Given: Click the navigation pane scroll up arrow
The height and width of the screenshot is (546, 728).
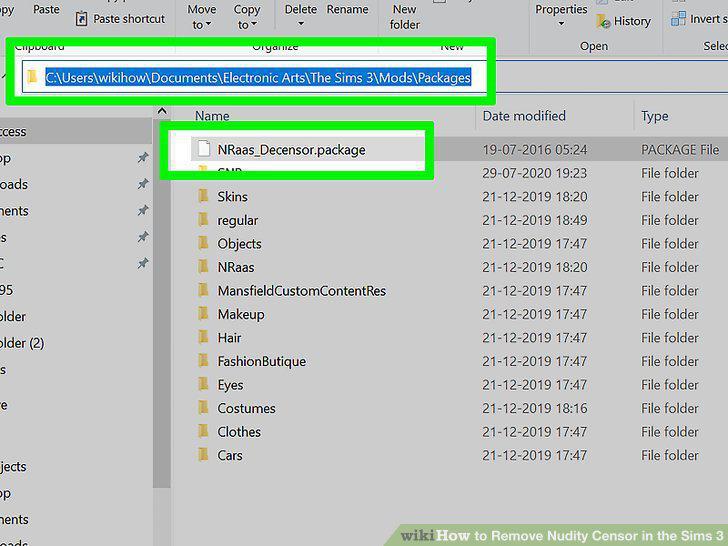Looking at the screenshot, I should [x=162, y=111].
